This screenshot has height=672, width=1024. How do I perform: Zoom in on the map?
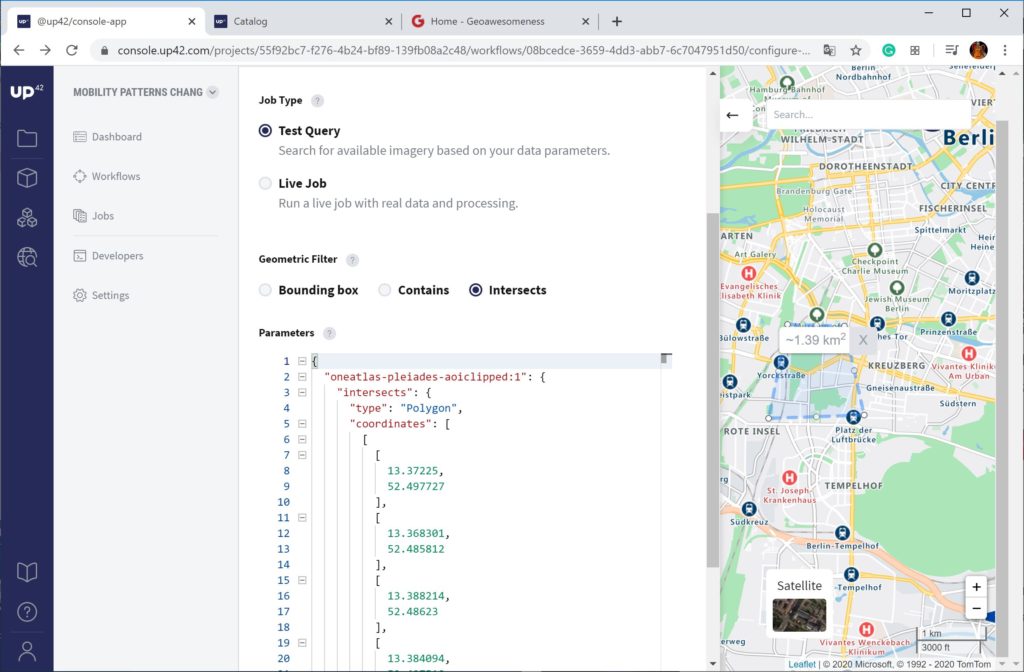point(976,586)
